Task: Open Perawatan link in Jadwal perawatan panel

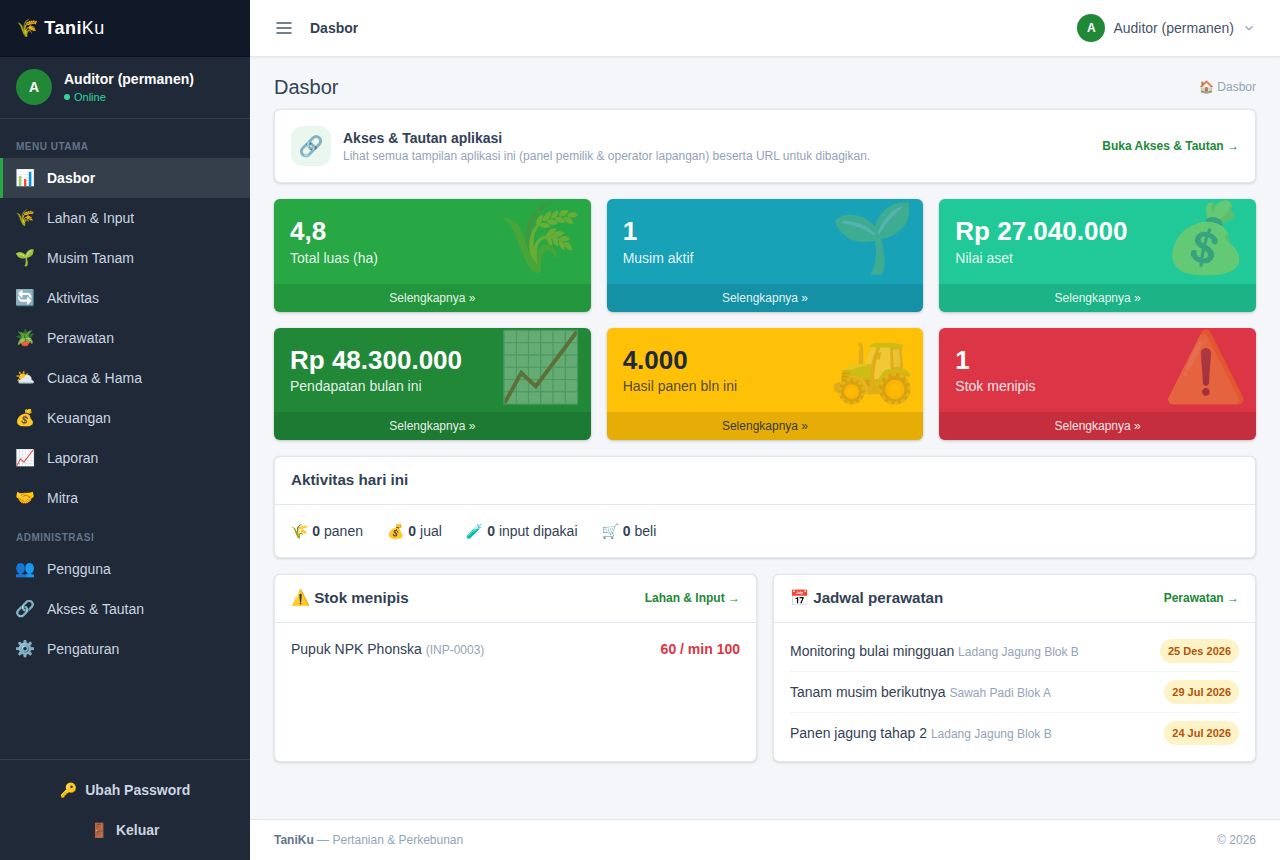Action: 1201,598
